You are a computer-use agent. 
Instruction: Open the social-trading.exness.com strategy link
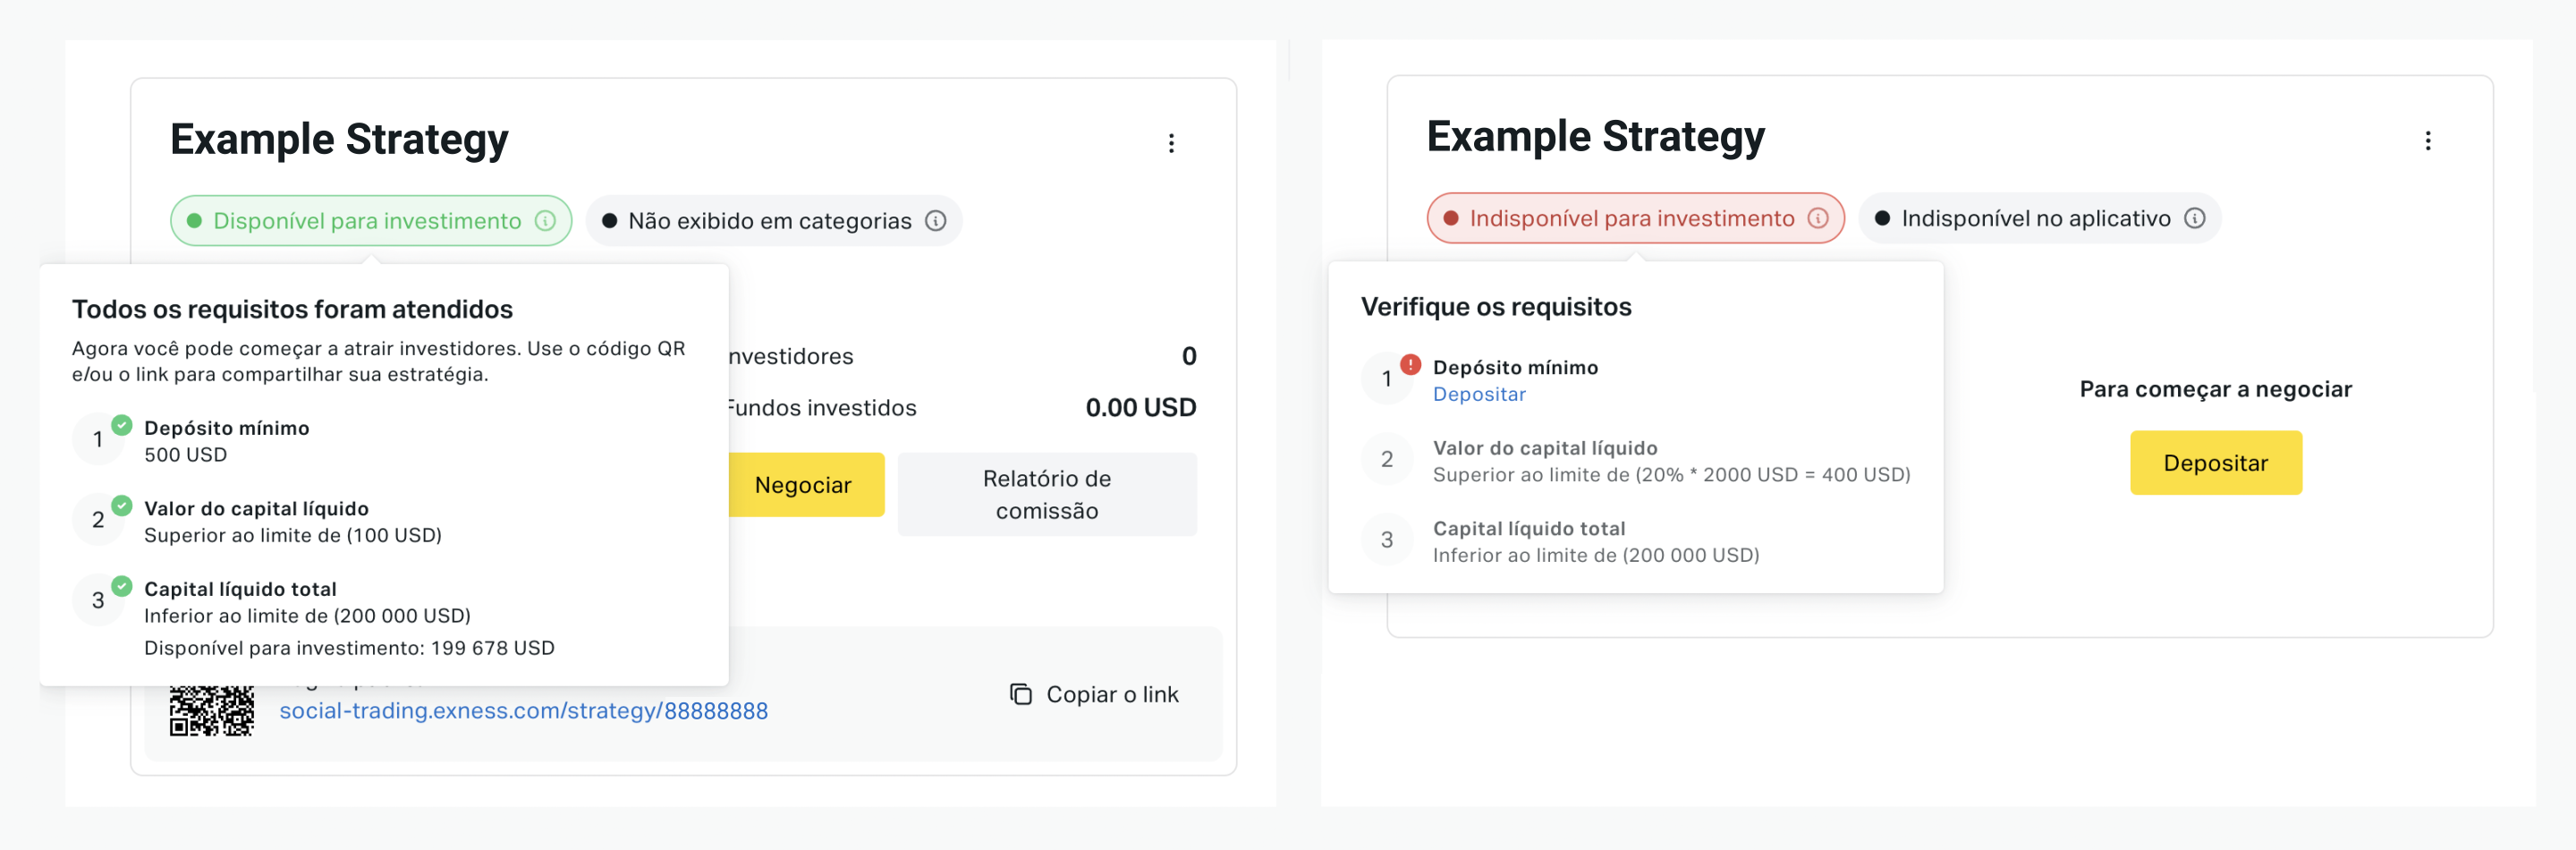[523, 711]
